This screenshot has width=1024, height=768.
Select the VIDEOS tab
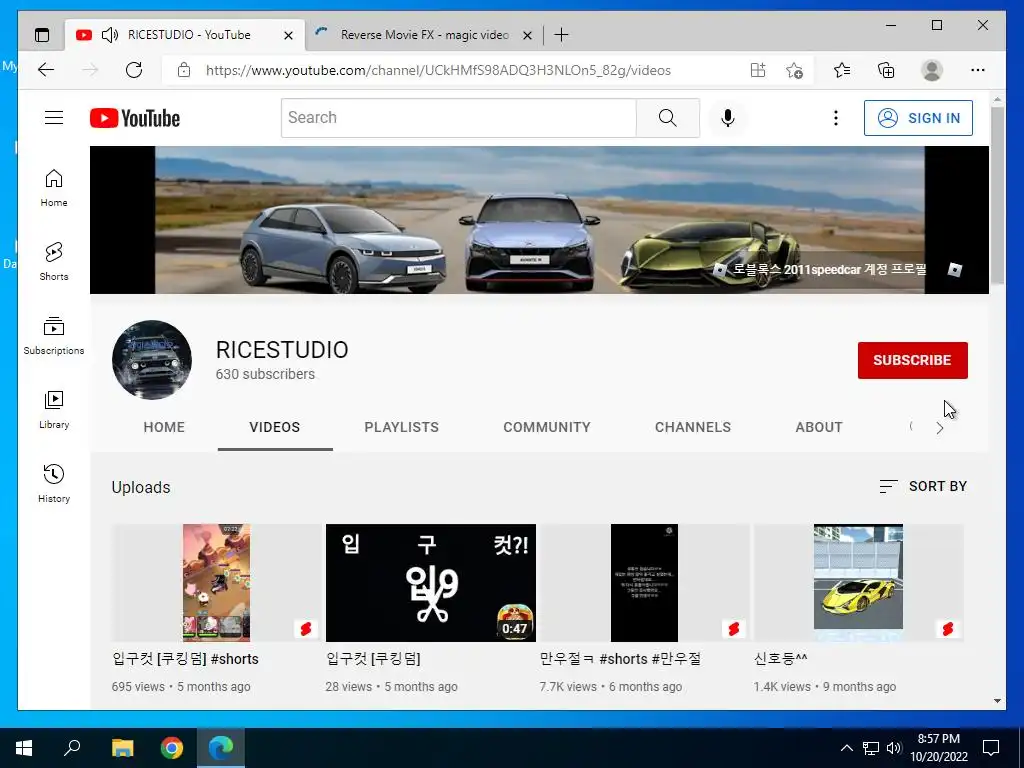tap(274, 427)
